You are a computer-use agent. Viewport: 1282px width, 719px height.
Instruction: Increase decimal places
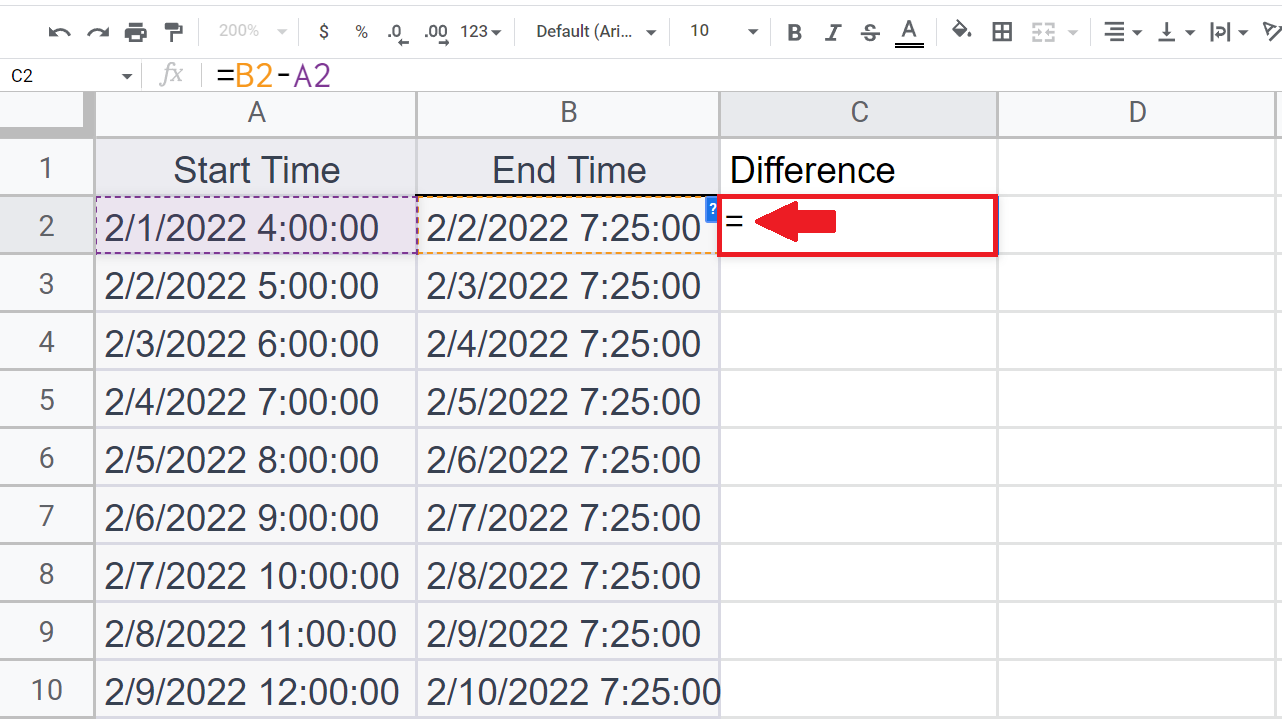point(436,32)
